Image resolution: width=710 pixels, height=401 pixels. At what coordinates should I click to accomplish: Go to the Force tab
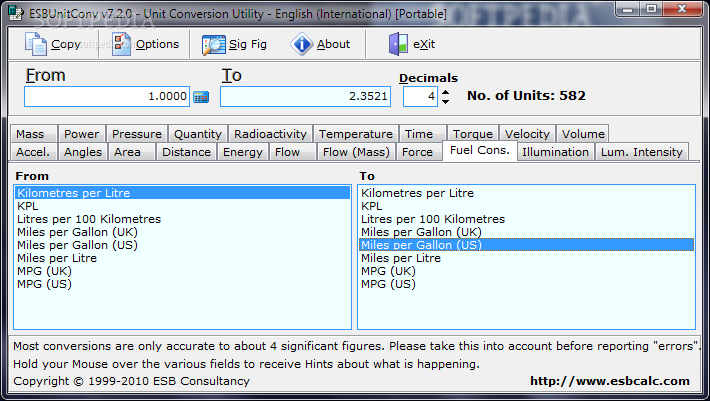click(x=419, y=152)
